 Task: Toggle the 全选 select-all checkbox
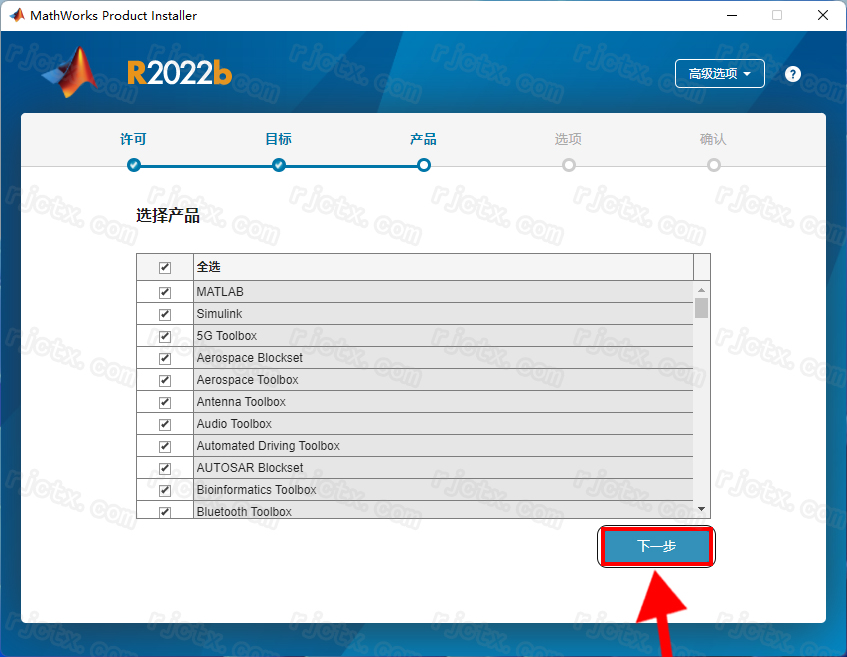165,267
